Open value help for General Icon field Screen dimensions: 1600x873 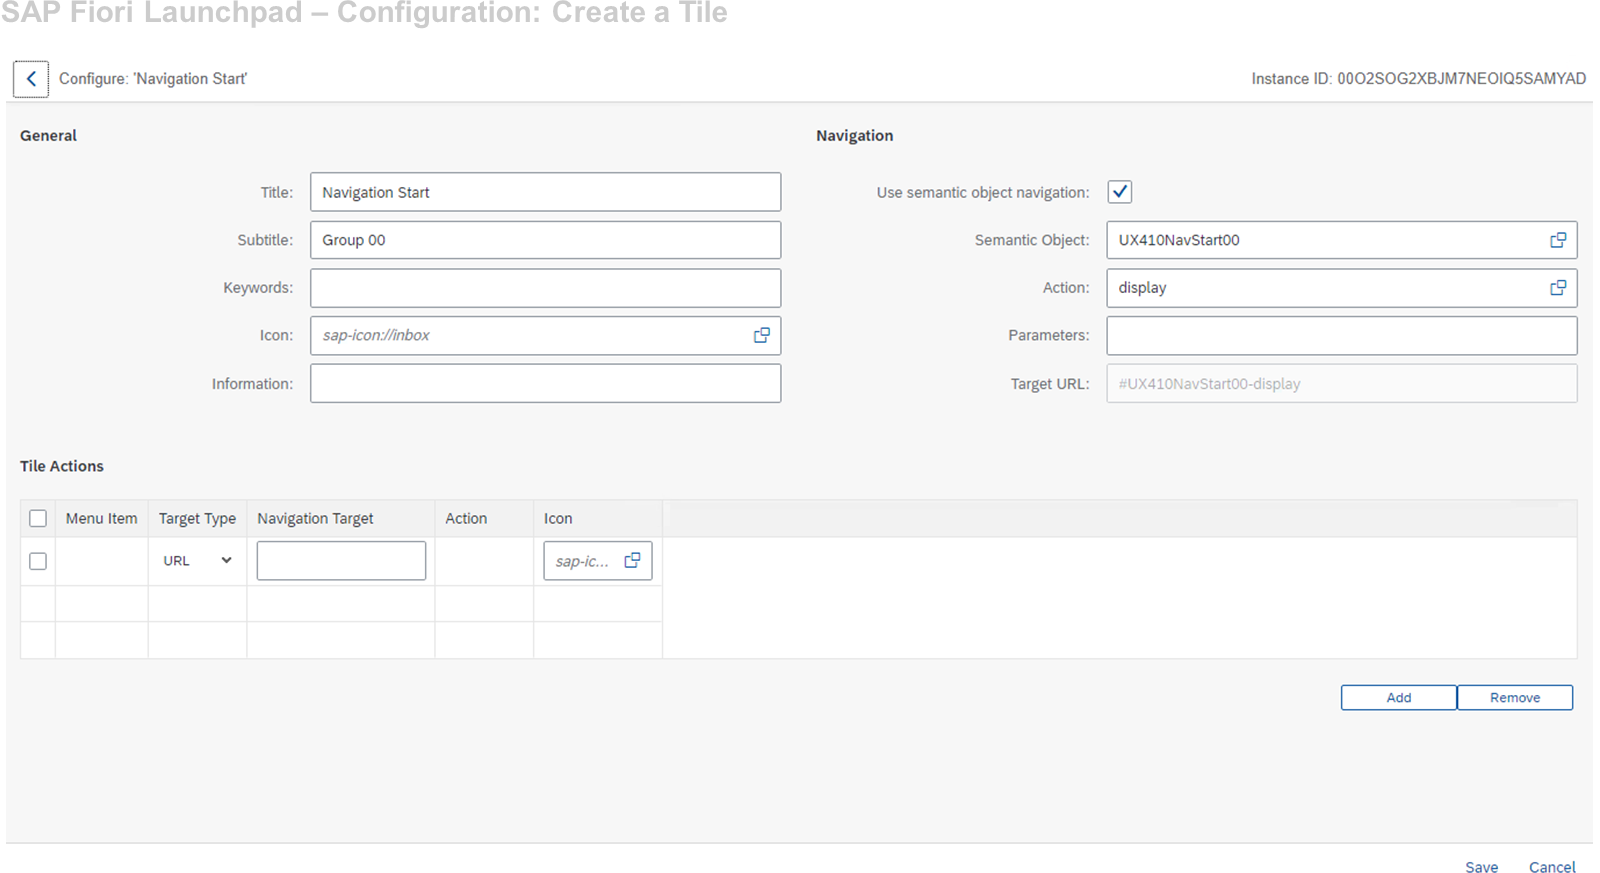pos(762,335)
